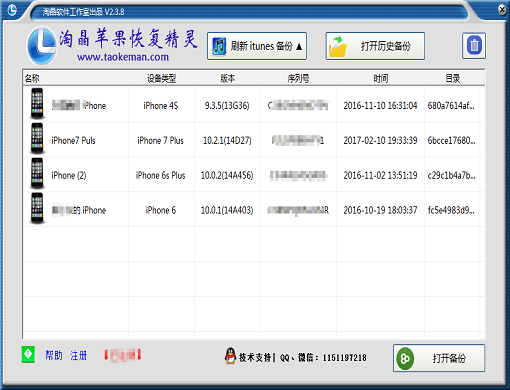Click the green icon on 打开备份 button
510x390 pixels.
point(405,358)
